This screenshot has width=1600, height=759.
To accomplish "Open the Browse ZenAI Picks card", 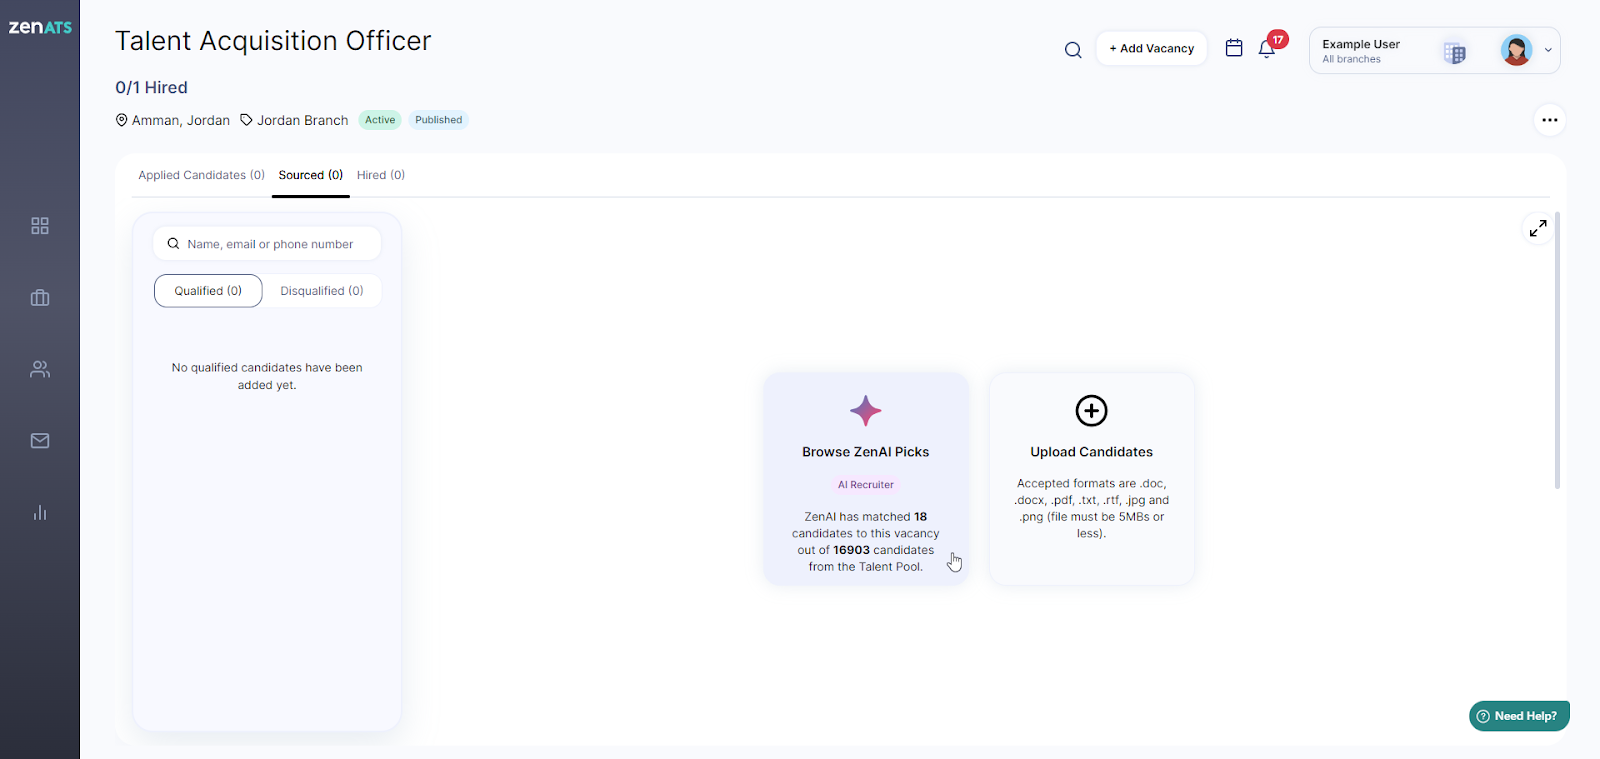I will (866, 479).
